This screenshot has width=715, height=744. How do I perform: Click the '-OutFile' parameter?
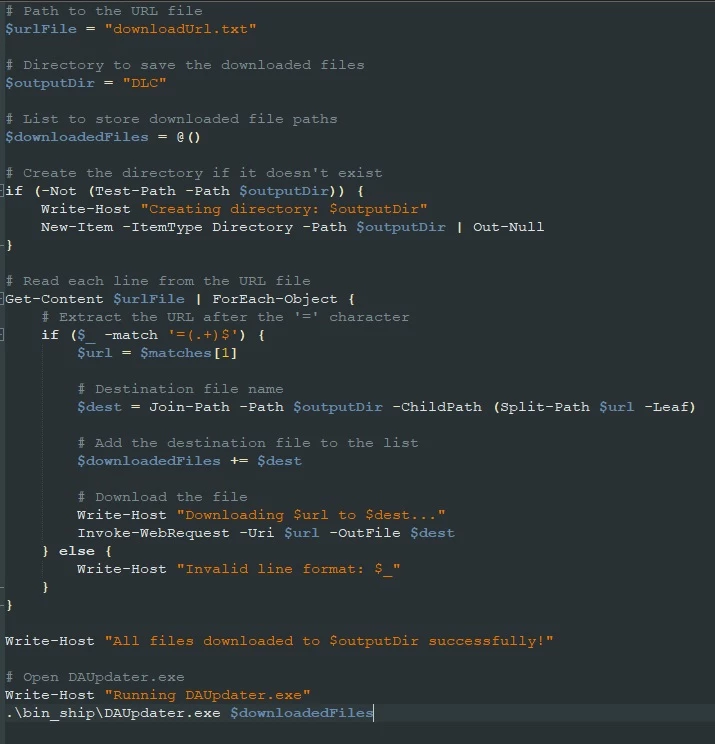[365, 534]
